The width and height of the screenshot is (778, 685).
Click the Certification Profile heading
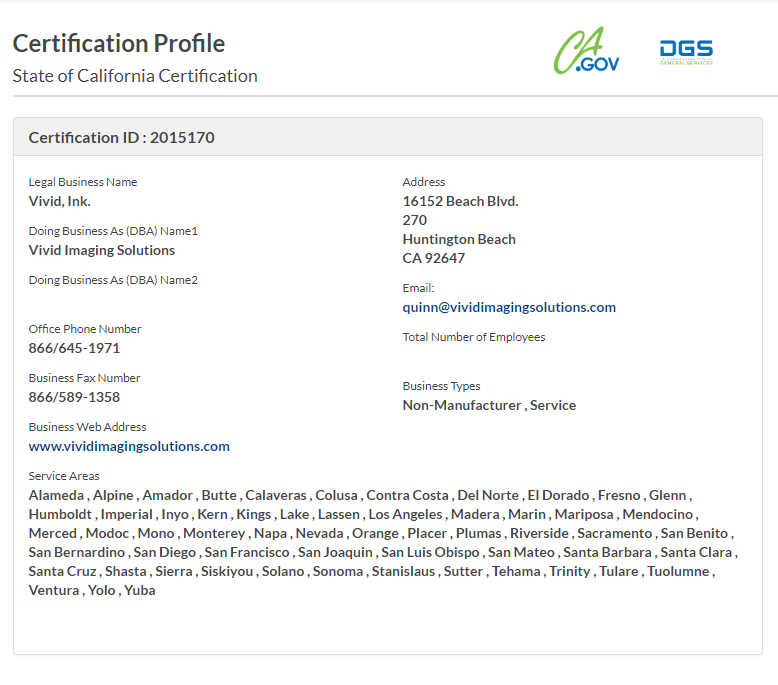[x=119, y=43]
